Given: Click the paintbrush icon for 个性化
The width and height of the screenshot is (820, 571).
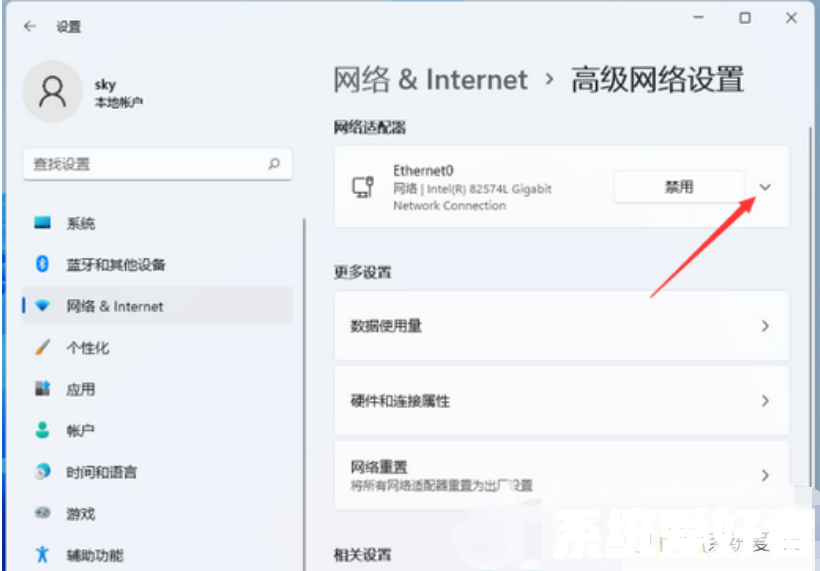Looking at the screenshot, I should tap(43, 348).
